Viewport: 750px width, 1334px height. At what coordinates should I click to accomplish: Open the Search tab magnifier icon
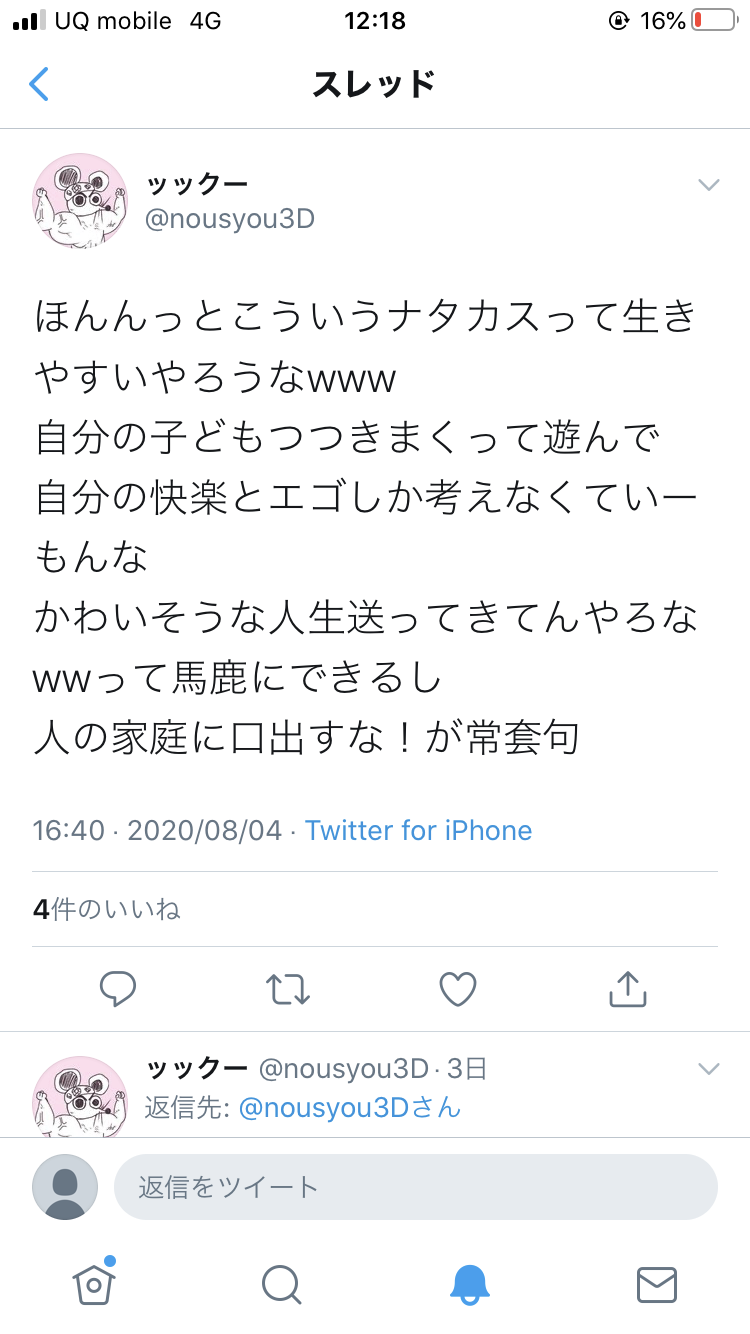[x=281, y=1284]
